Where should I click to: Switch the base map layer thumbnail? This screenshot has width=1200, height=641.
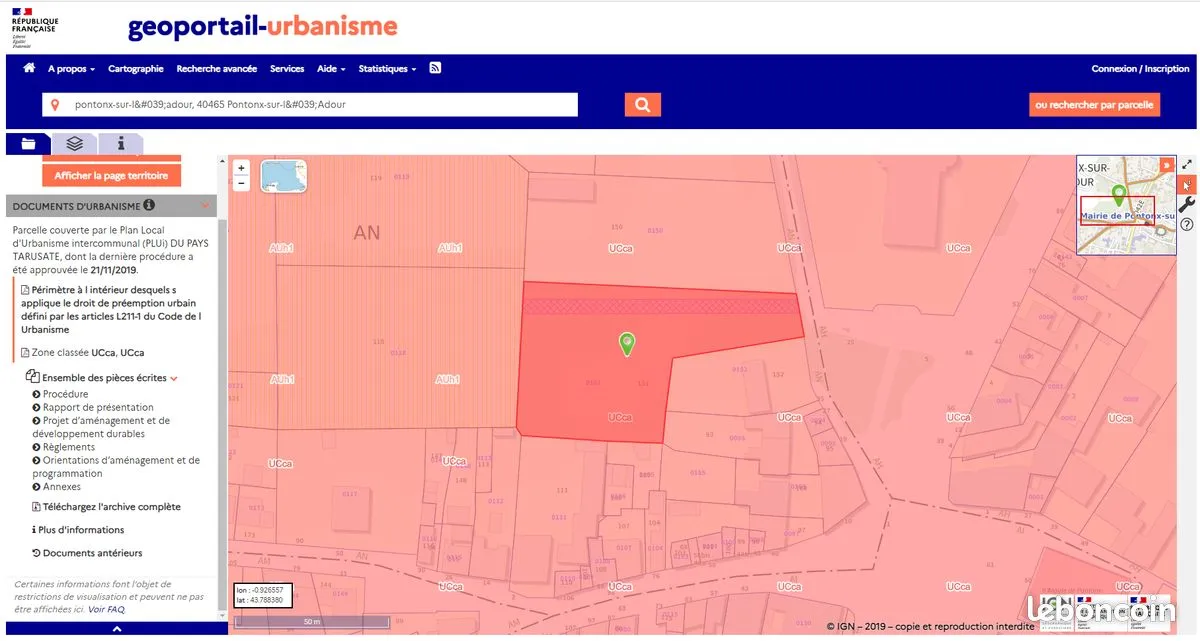pos(284,176)
